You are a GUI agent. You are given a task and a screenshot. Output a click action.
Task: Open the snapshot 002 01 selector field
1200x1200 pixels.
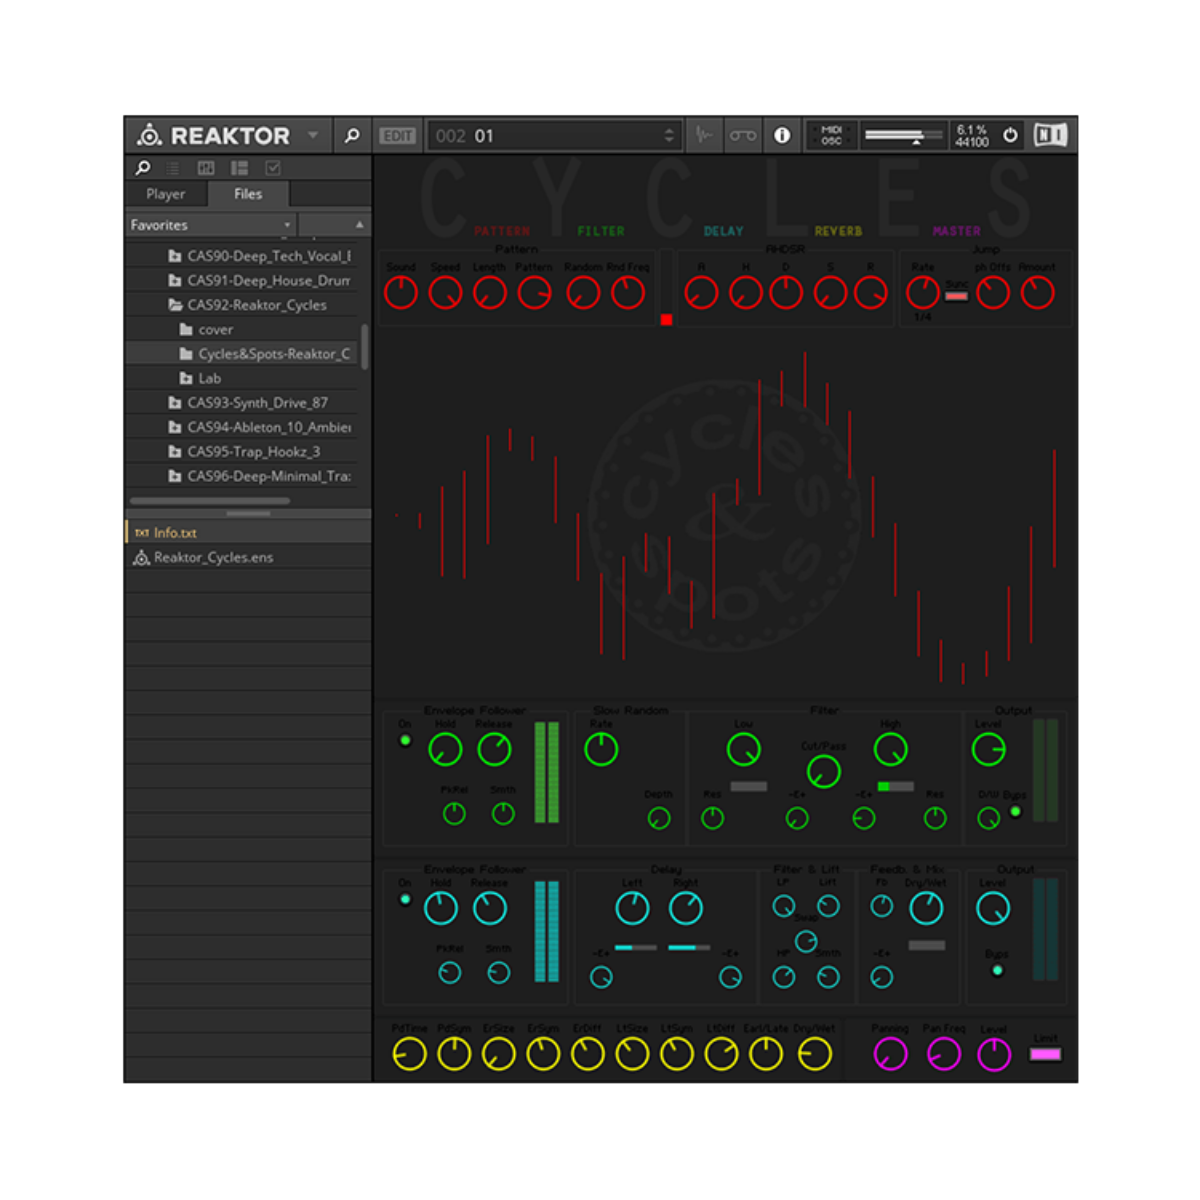point(554,135)
